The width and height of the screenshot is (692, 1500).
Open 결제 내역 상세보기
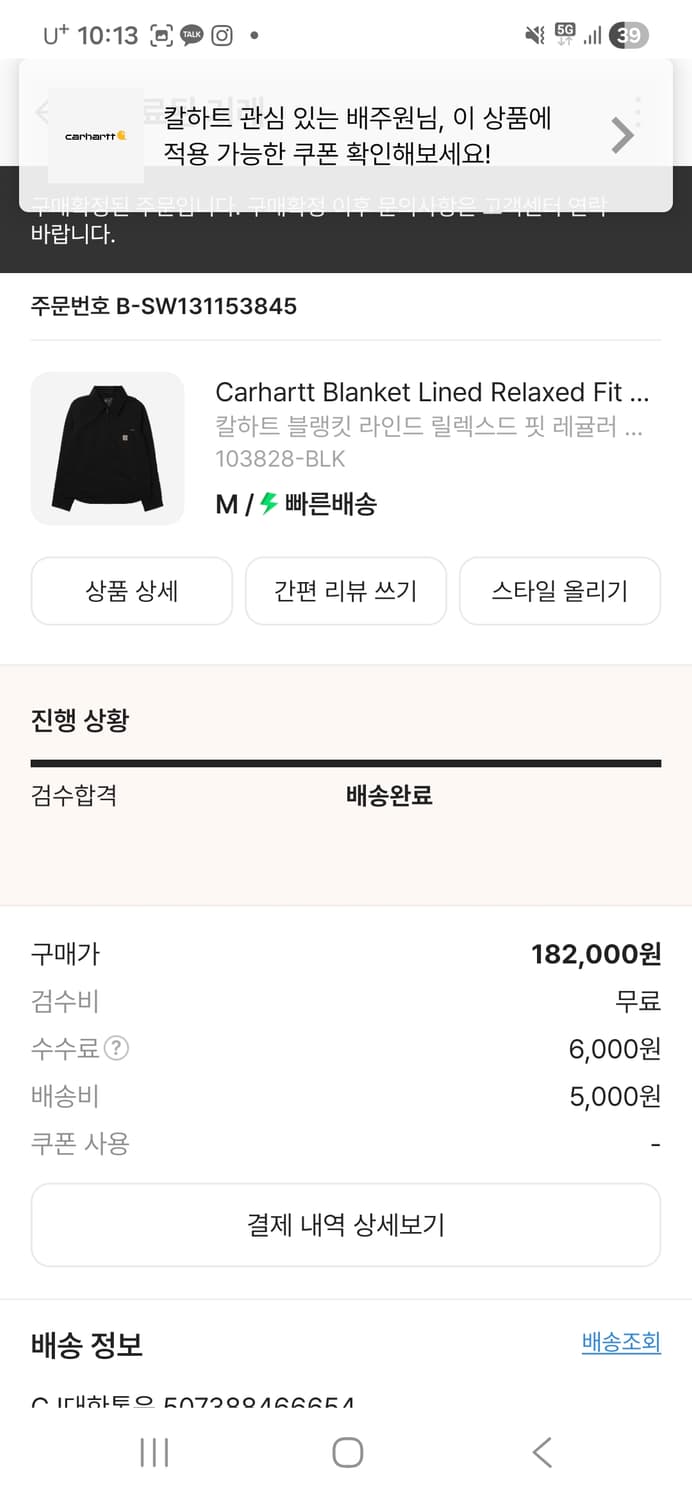346,1224
